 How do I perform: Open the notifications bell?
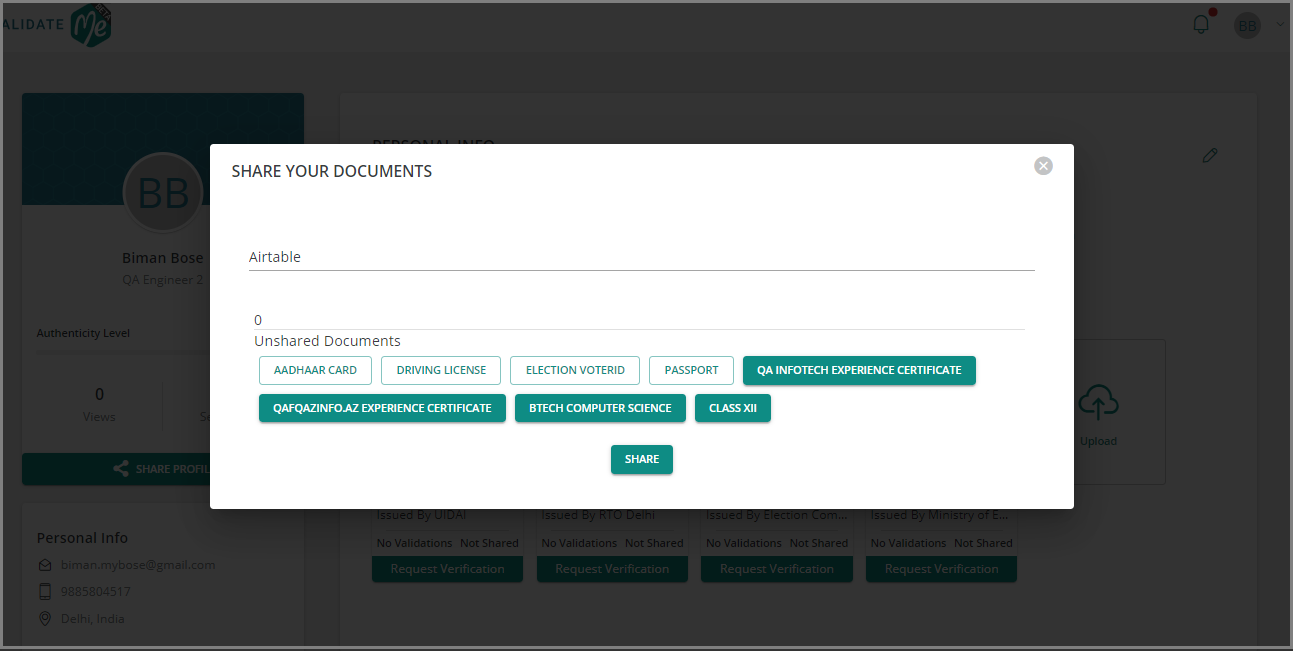click(1201, 25)
